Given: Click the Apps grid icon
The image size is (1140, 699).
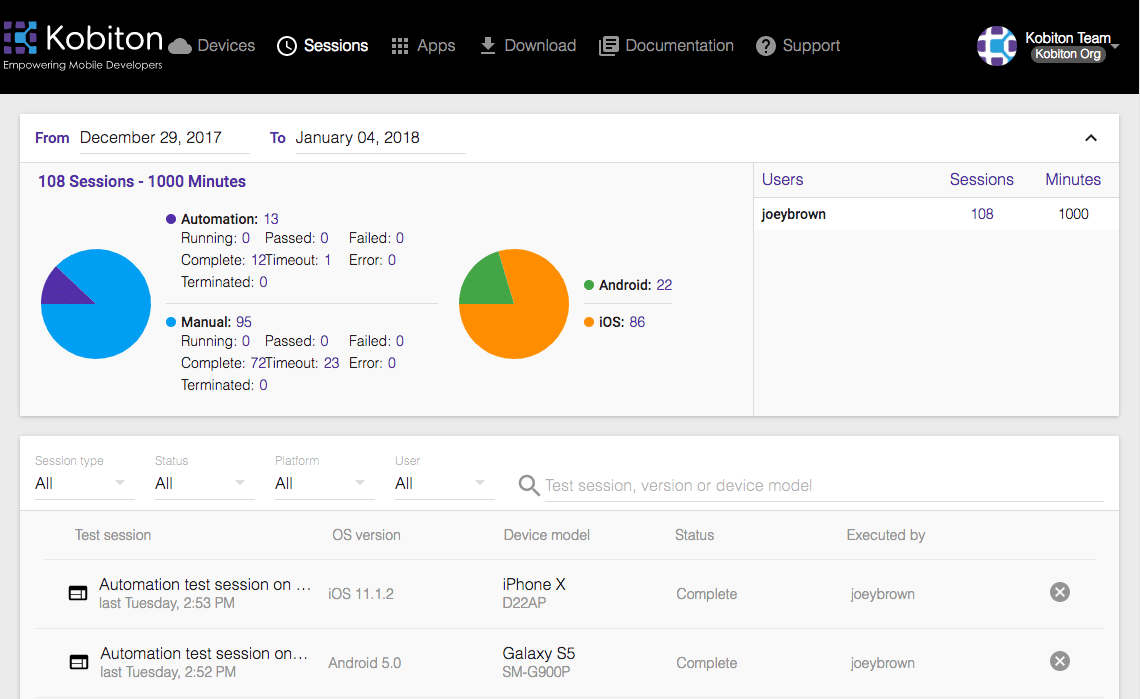Looking at the screenshot, I should point(400,46).
